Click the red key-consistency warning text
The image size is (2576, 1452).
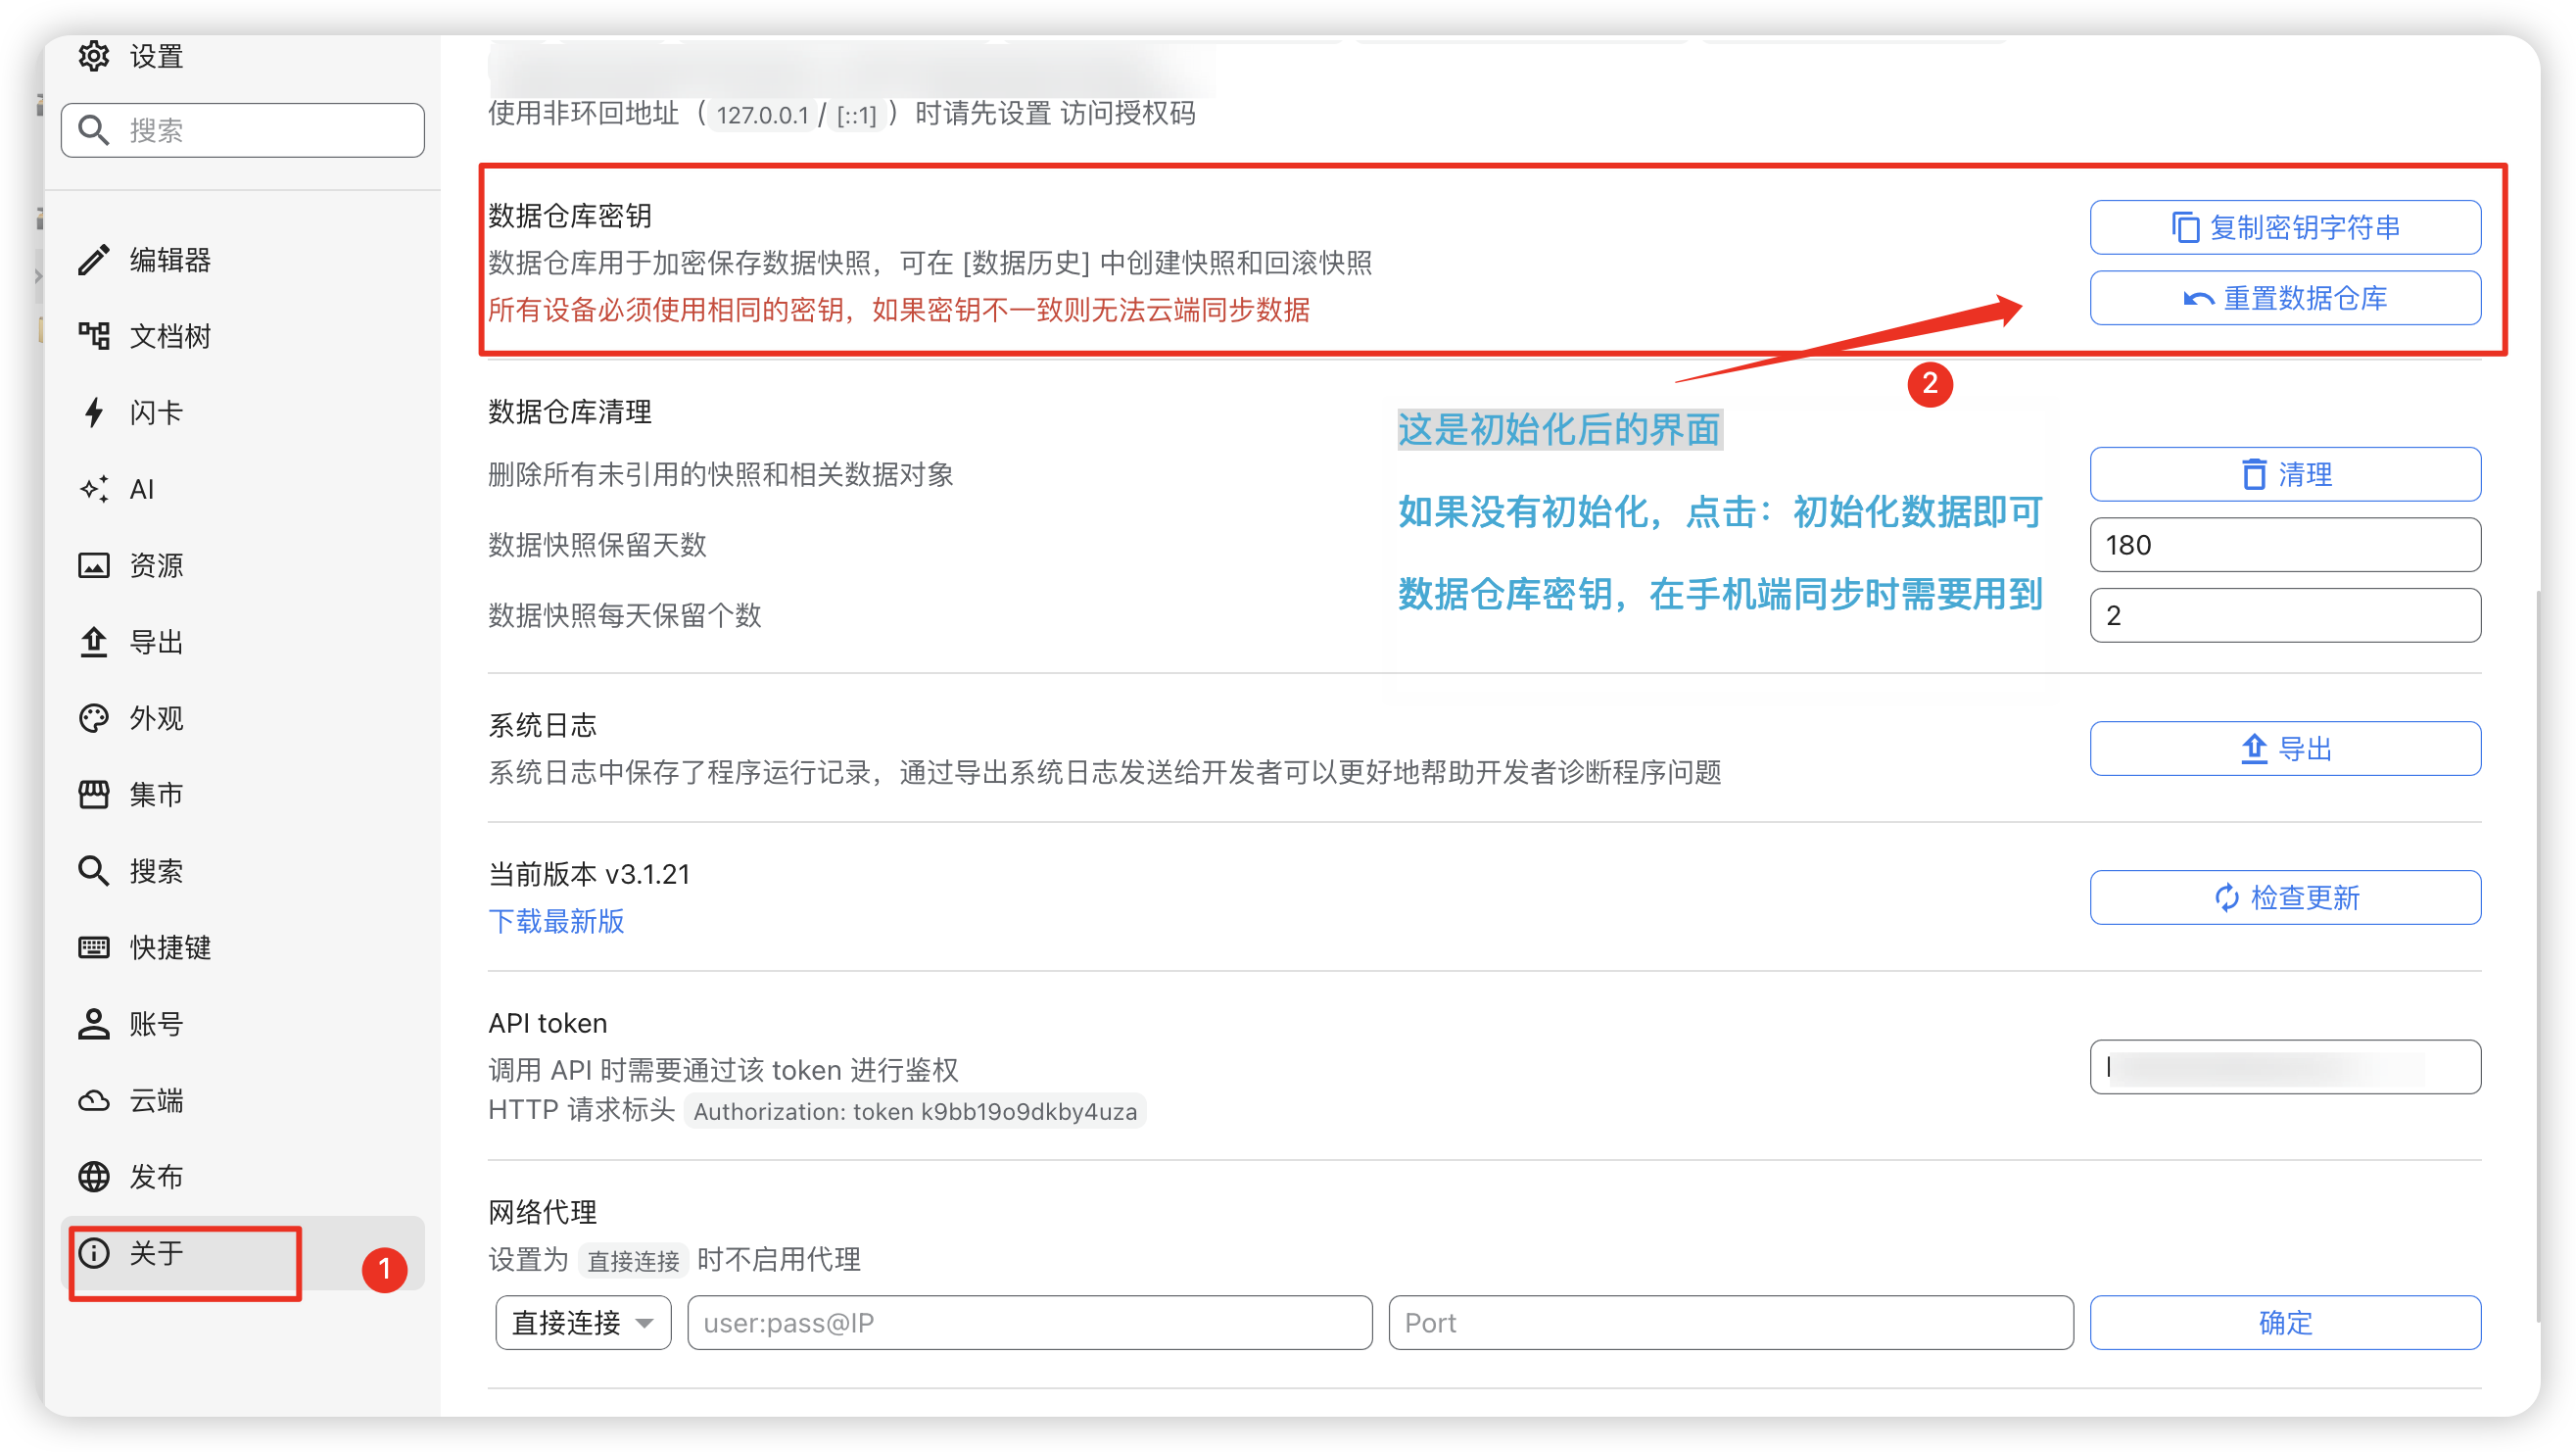(899, 309)
